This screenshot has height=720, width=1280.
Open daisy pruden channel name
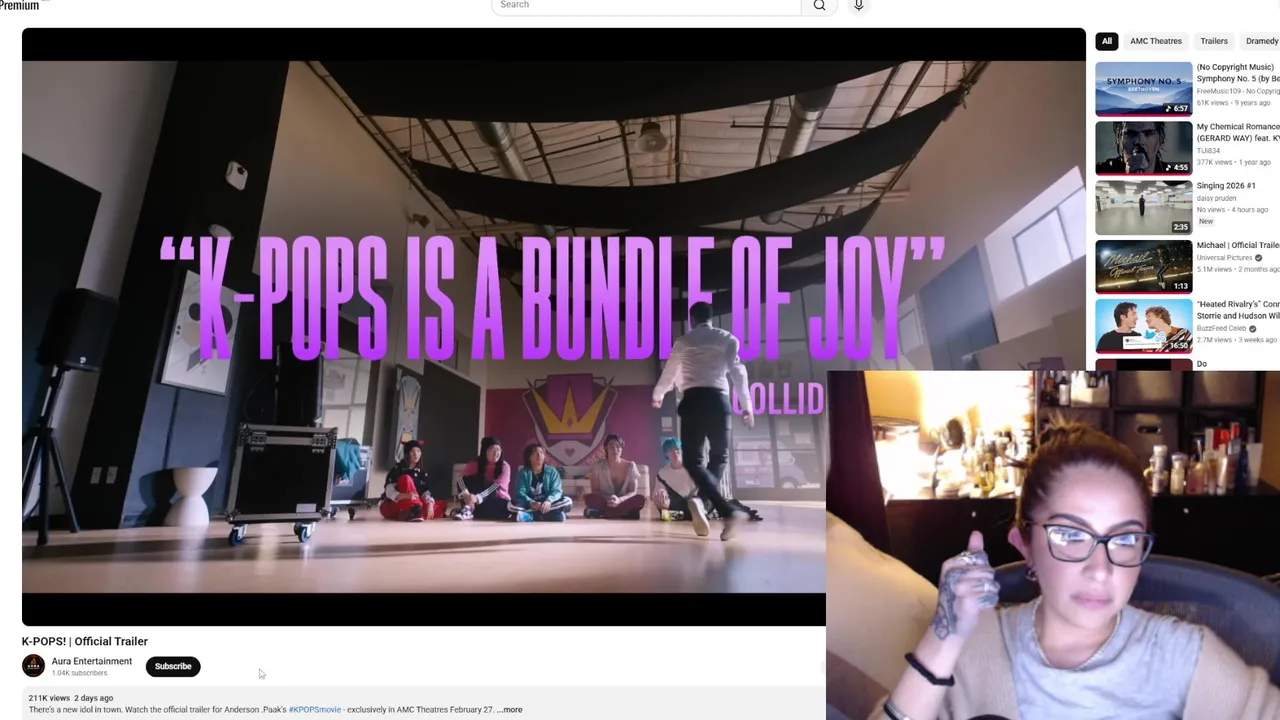(1216, 198)
